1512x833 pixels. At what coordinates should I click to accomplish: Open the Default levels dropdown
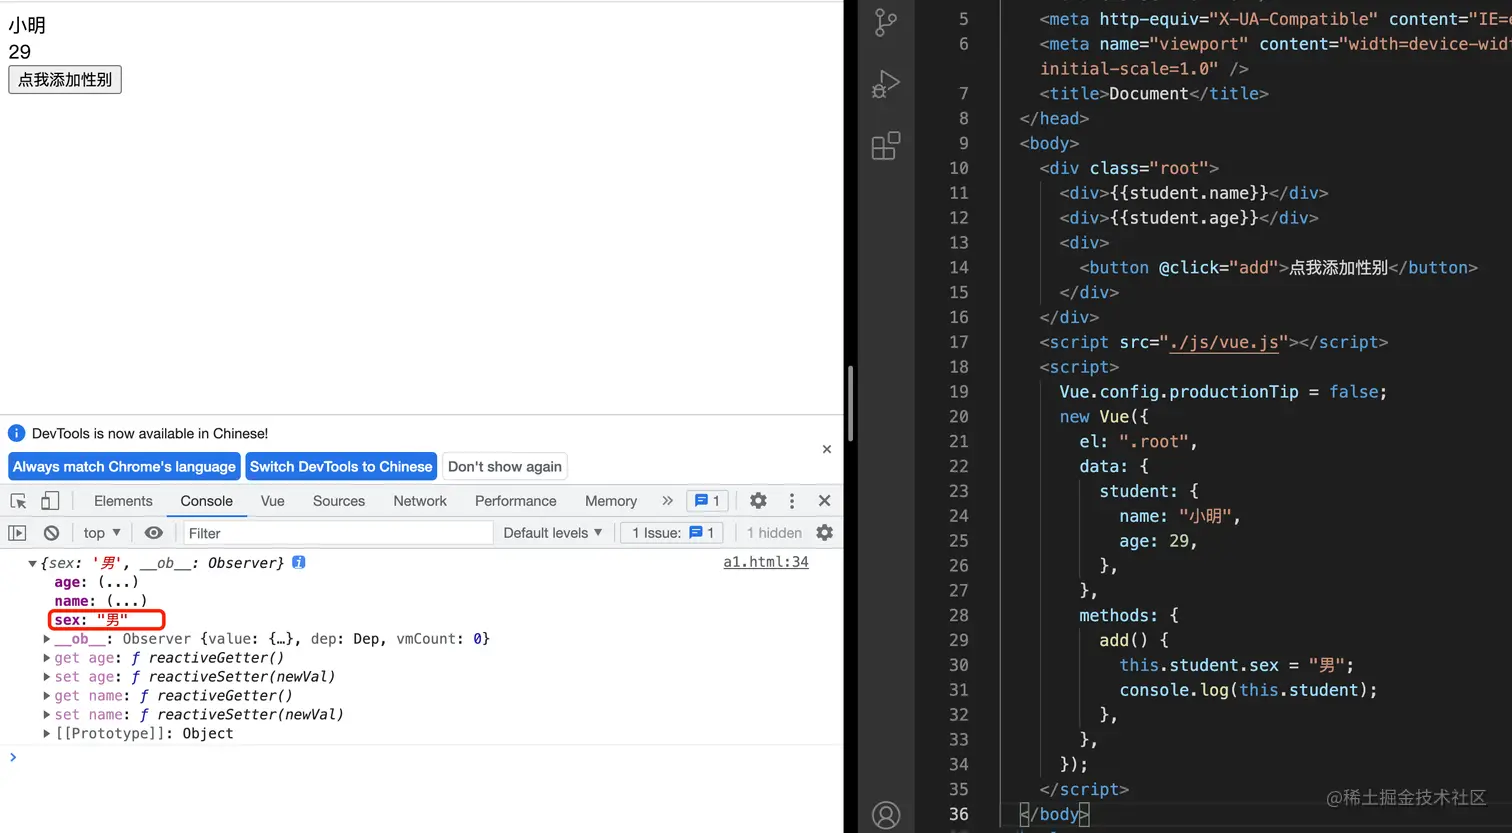click(x=553, y=533)
